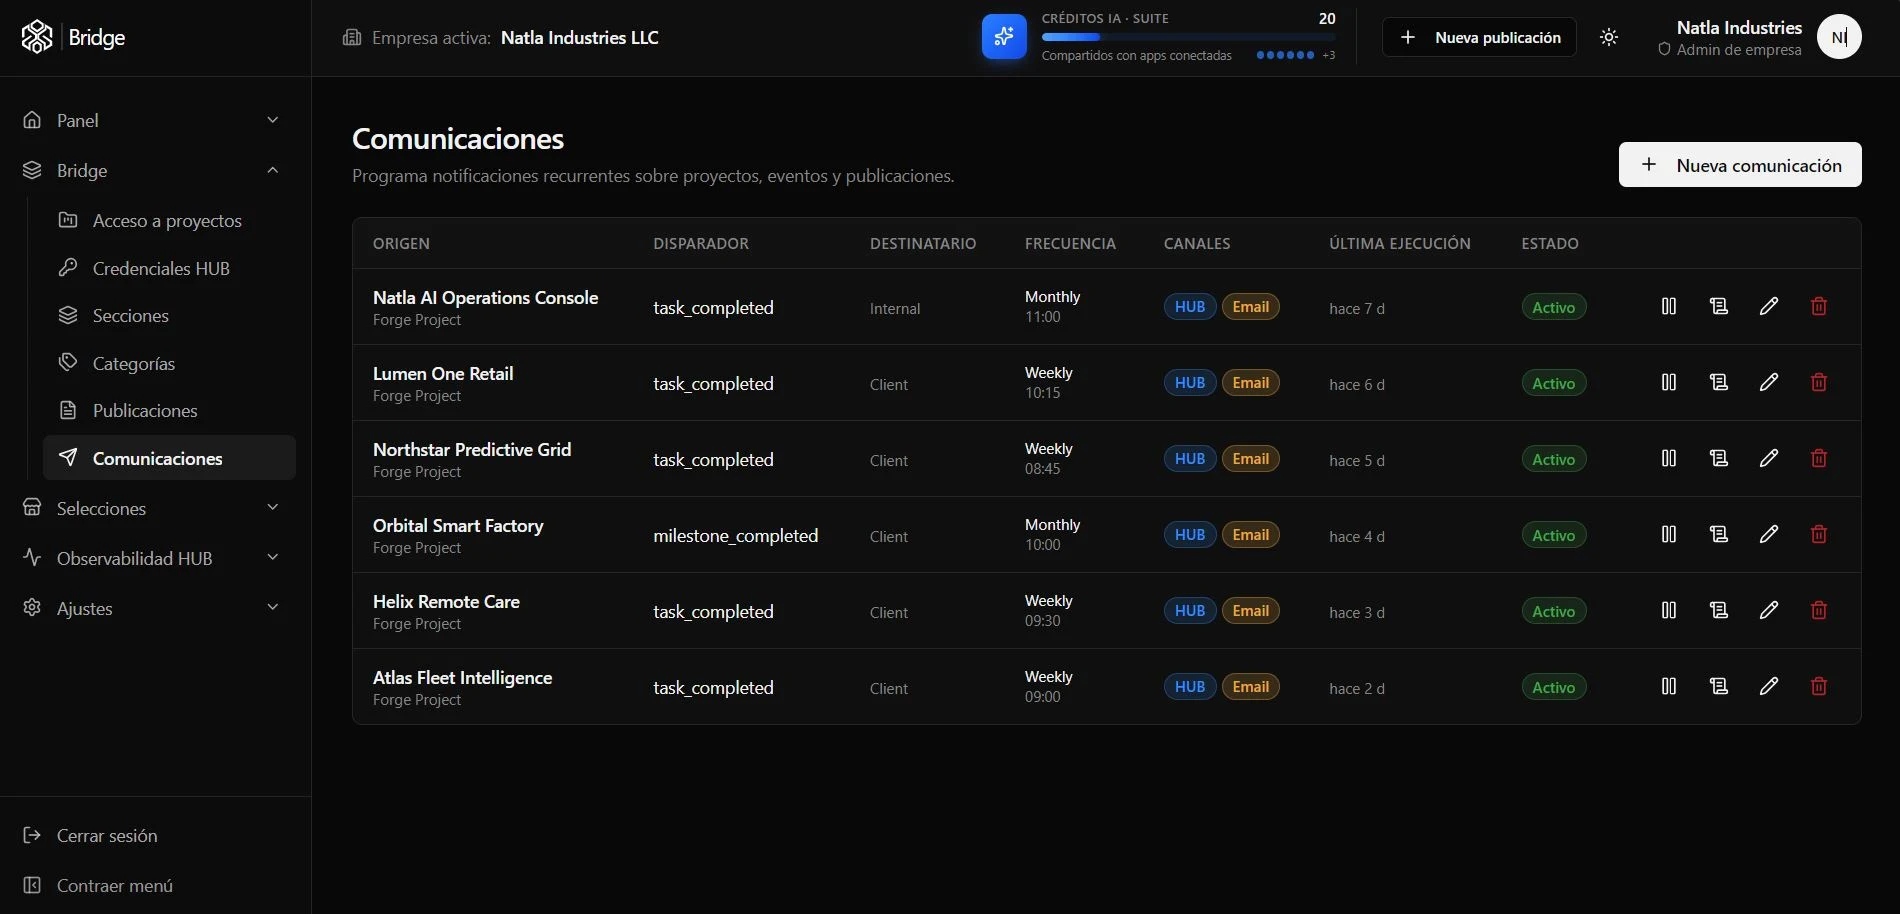Pause the Helix Remote Care communication
Image resolution: width=1900 pixels, height=914 pixels.
(1669, 610)
